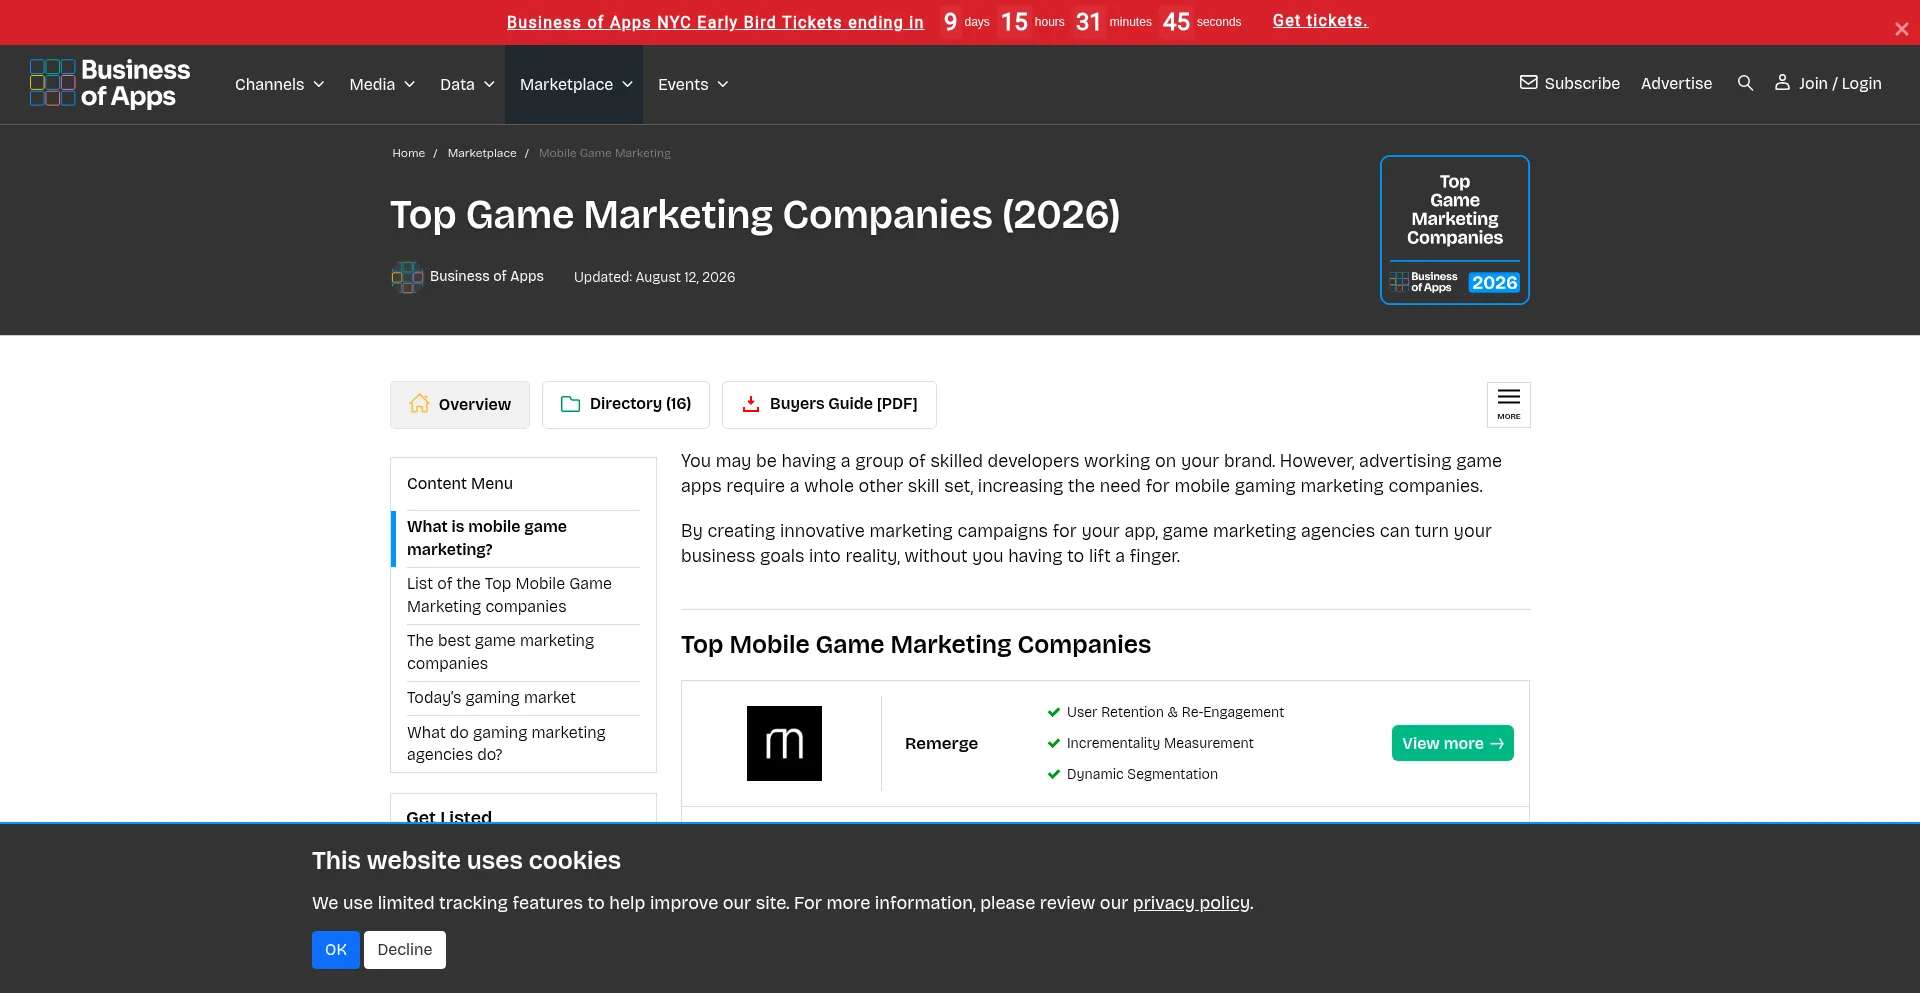The width and height of the screenshot is (1920, 993).
Task: Click 'Dynamic Segmentation' feature text
Action: click(1142, 774)
